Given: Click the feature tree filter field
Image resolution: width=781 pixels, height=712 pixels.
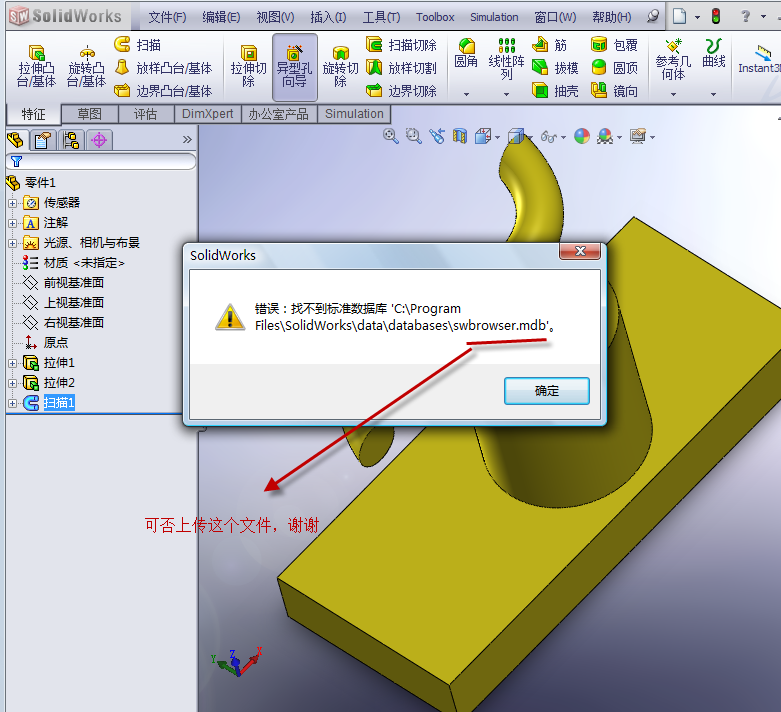Looking at the screenshot, I should tap(101, 161).
